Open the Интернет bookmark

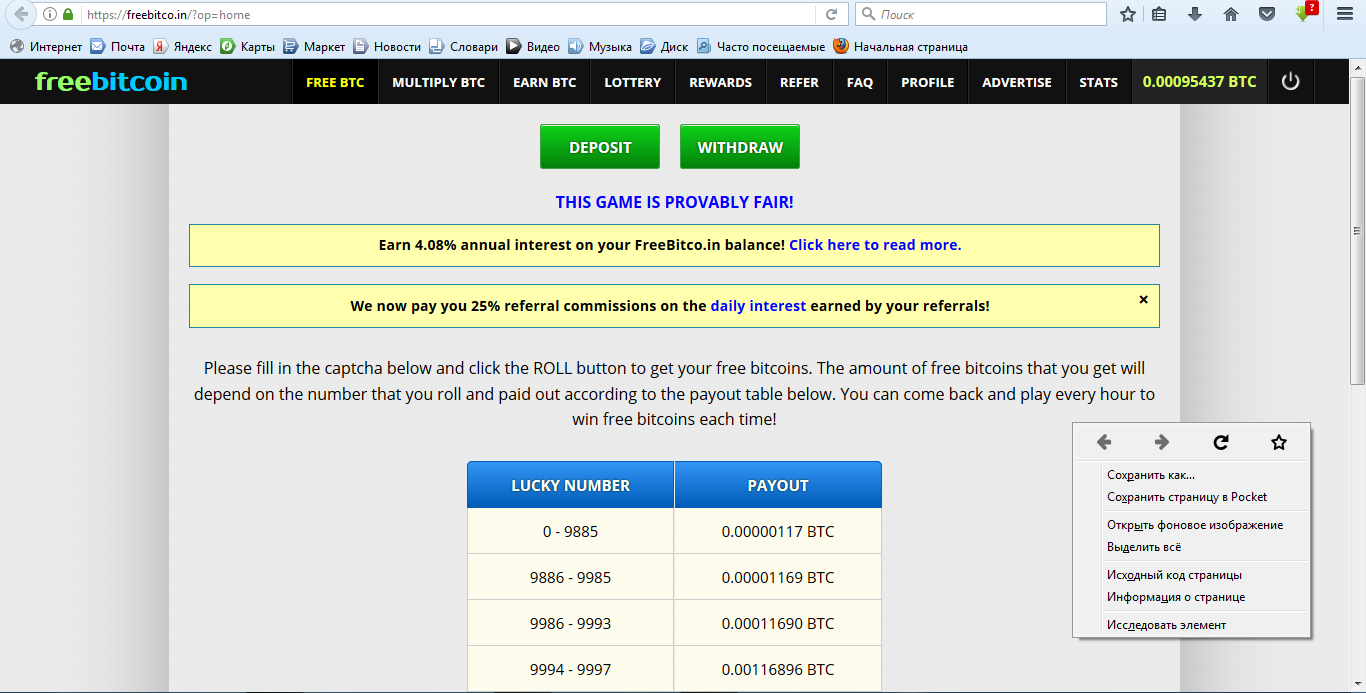pyautogui.click(x=46, y=46)
